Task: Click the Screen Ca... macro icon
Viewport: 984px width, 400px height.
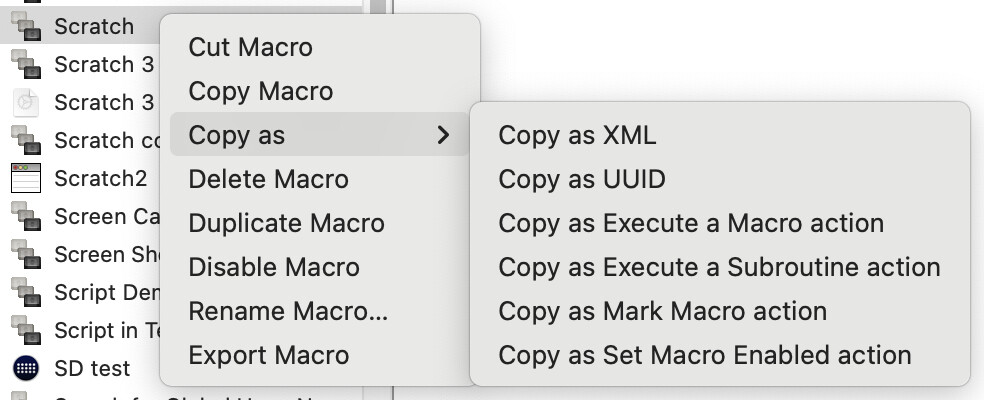Action: click(x=26, y=216)
